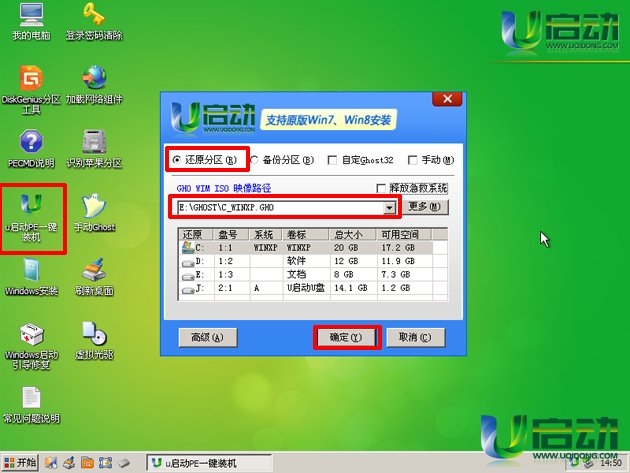Click the More (更多) button
The width and height of the screenshot is (630, 473).
point(425,207)
